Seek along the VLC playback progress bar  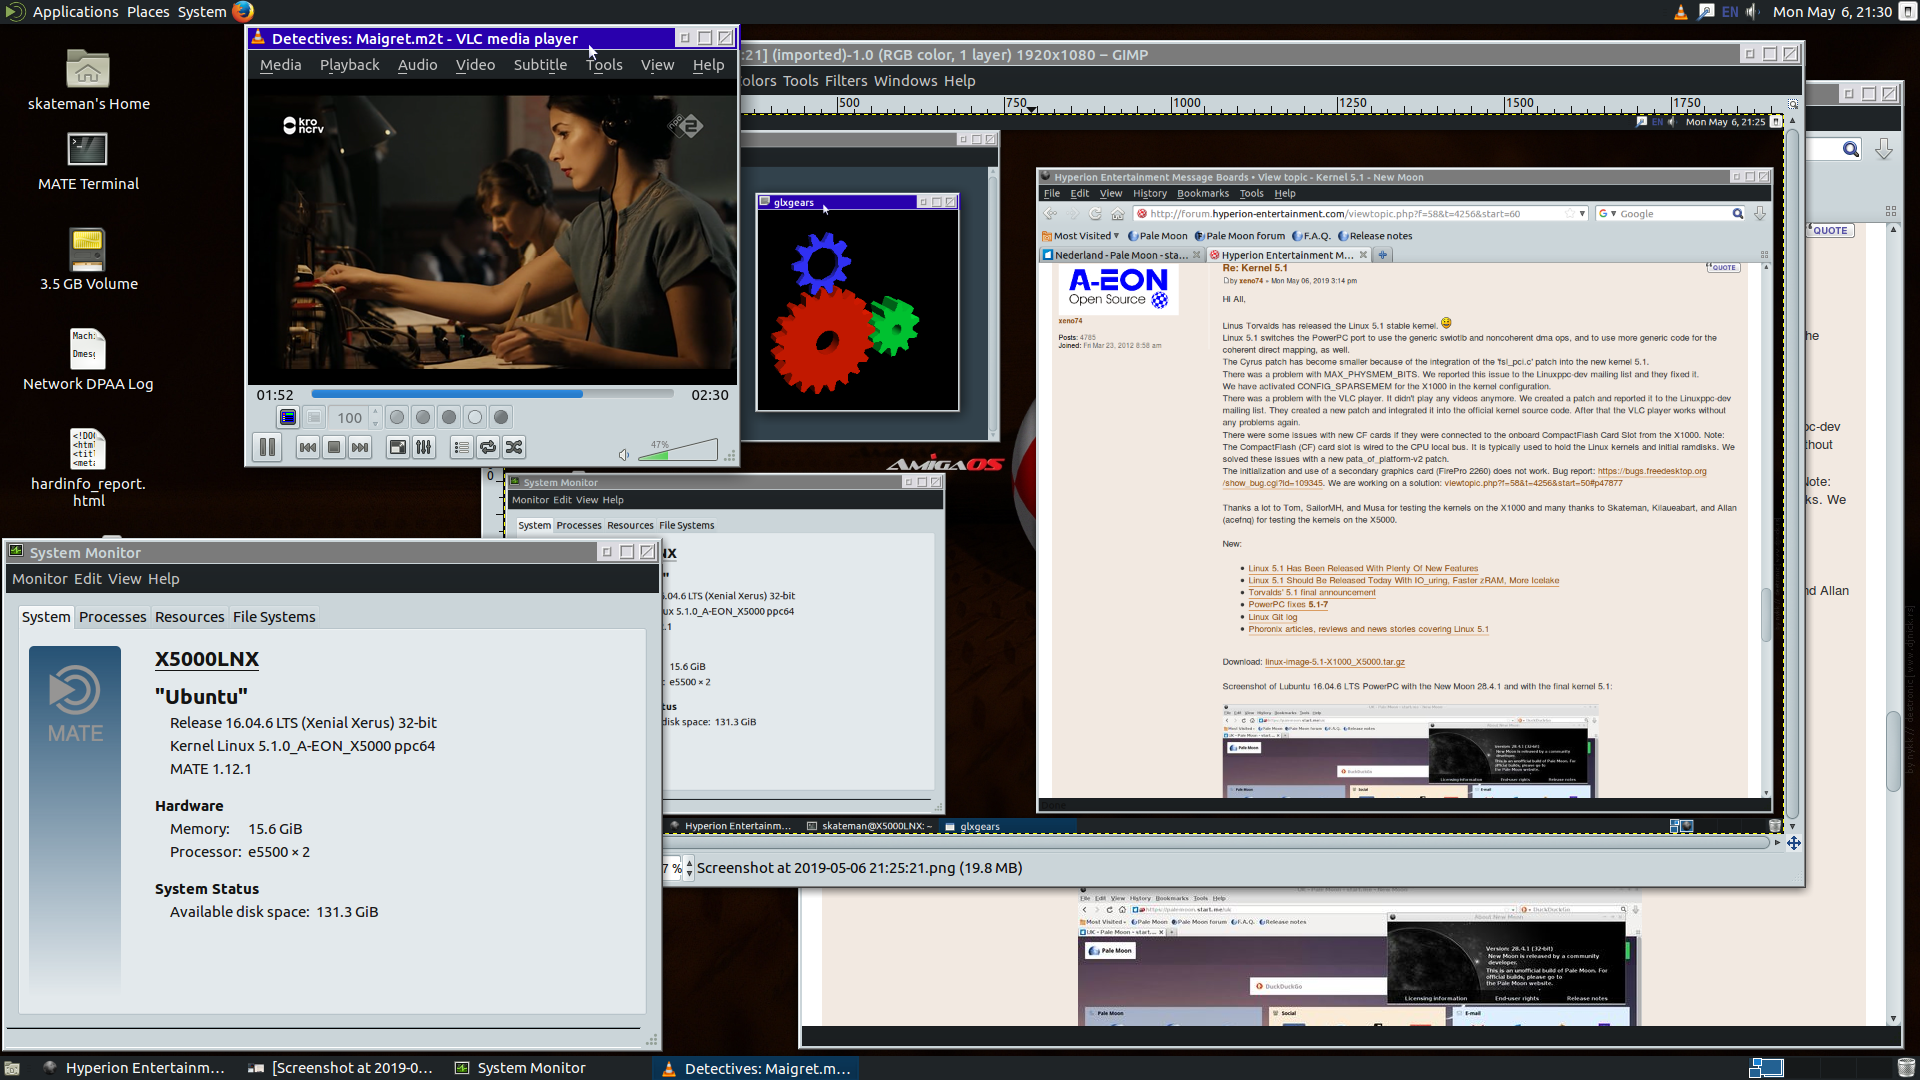[492, 394]
